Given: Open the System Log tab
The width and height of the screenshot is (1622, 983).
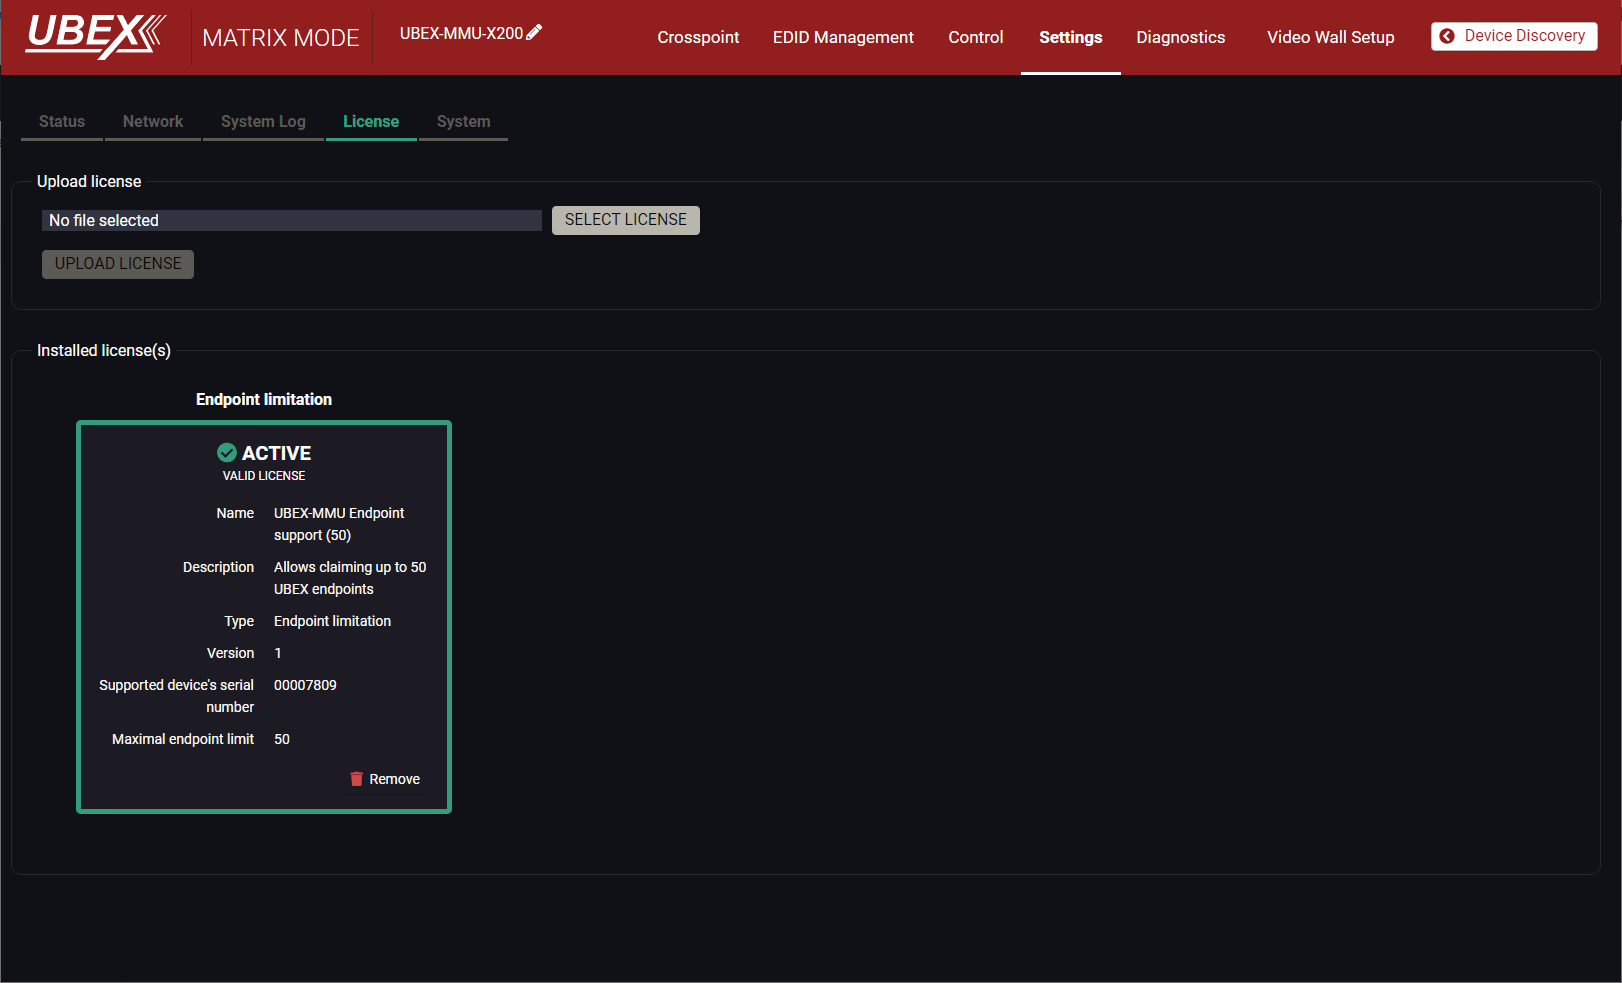Looking at the screenshot, I should click(x=263, y=121).
